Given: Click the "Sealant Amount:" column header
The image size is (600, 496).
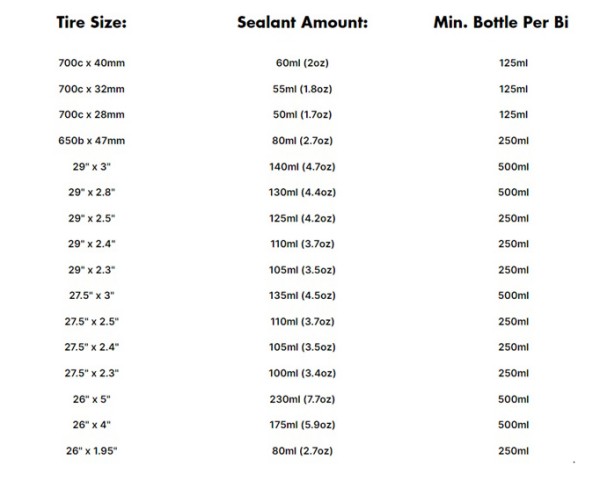Looking at the screenshot, I should pos(302,23).
